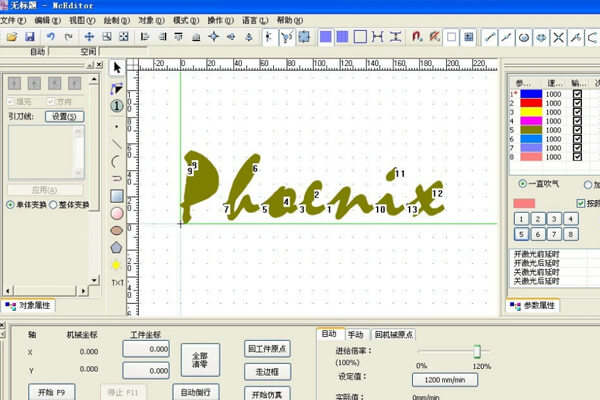Click the feed rate slider handle
The height and width of the screenshot is (400, 600).
[478, 350]
